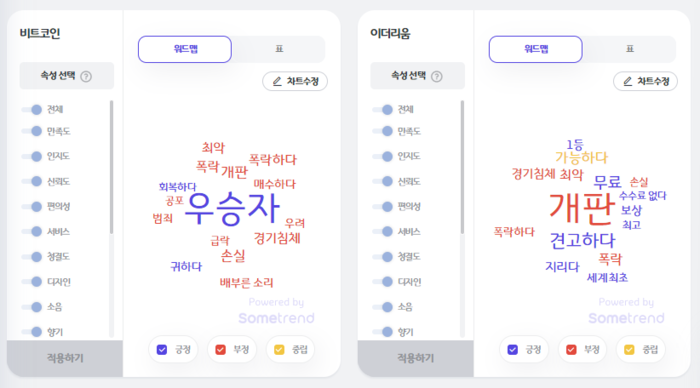Disable the 전체 switch in Bitcoin panel

click(32, 109)
